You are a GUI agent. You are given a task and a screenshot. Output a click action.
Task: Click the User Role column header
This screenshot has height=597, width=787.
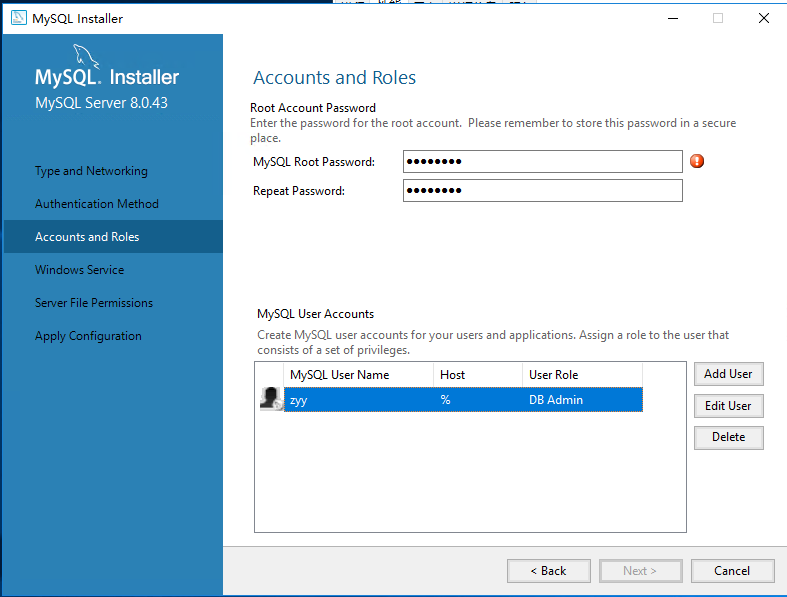pos(582,375)
